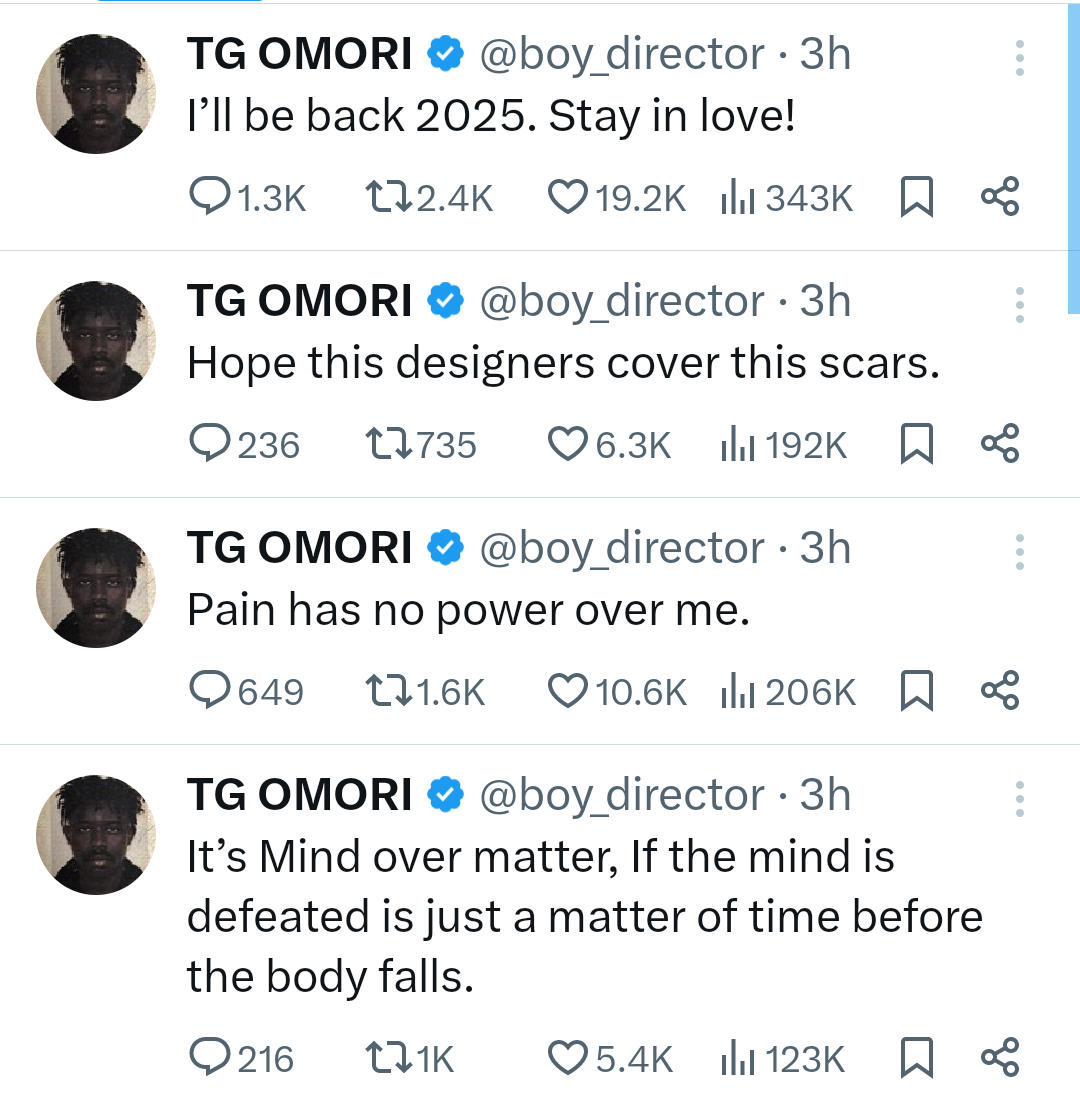Bookmark the "I'll be back 2025" tweet
The image size is (1080, 1111).
click(x=916, y=197)
